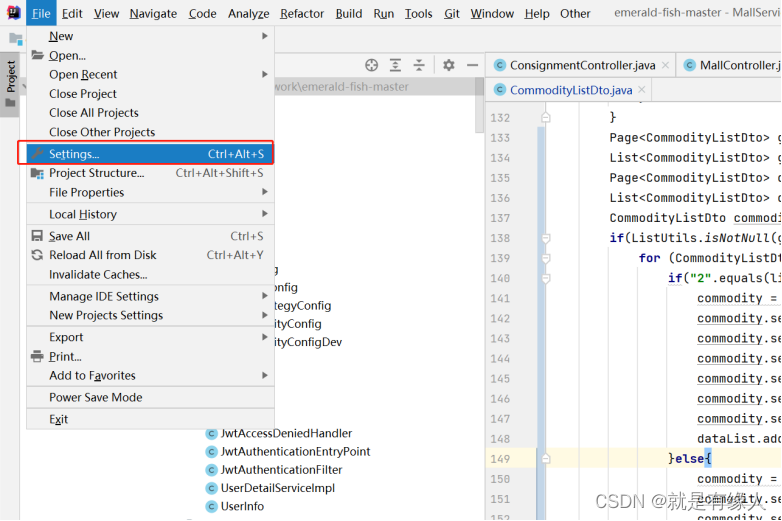This screenshot has height=521, width=782.
Task: Click the Collapse All icon in project toolbar
Action: click(x=419, y=65)
